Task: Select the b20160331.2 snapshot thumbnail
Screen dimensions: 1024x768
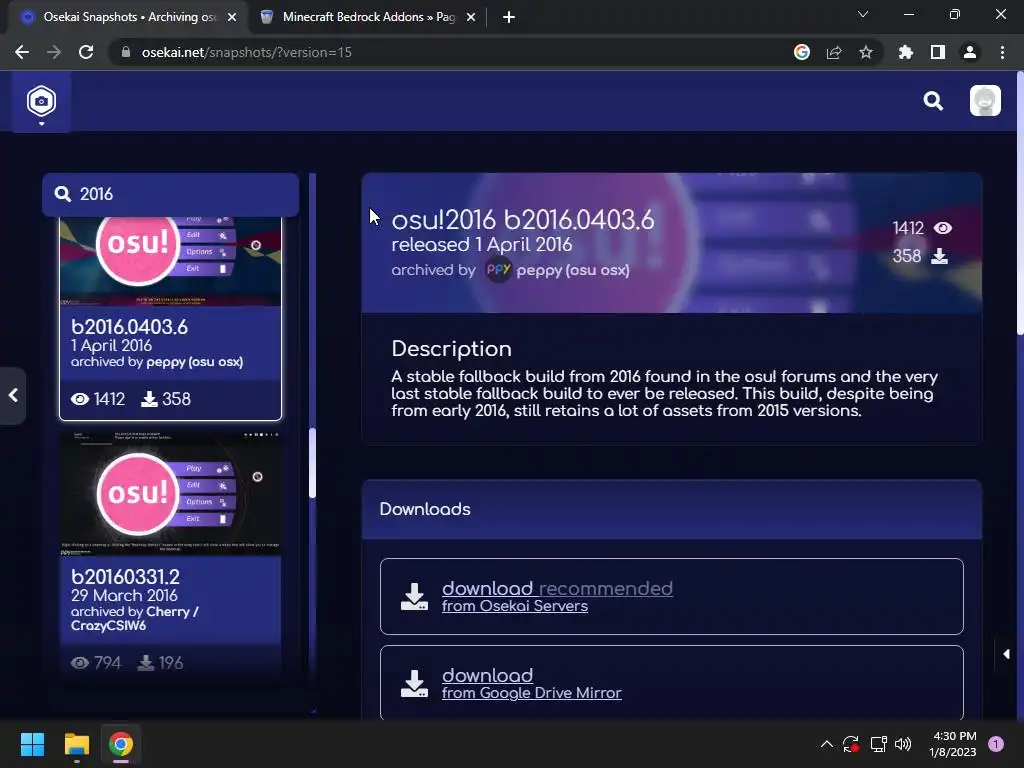Action: tap(170, 493)
